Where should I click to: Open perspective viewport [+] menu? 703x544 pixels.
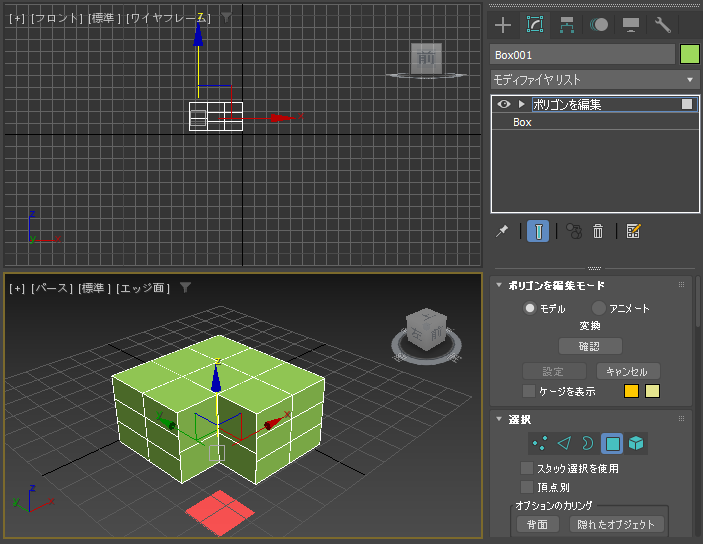17,288
